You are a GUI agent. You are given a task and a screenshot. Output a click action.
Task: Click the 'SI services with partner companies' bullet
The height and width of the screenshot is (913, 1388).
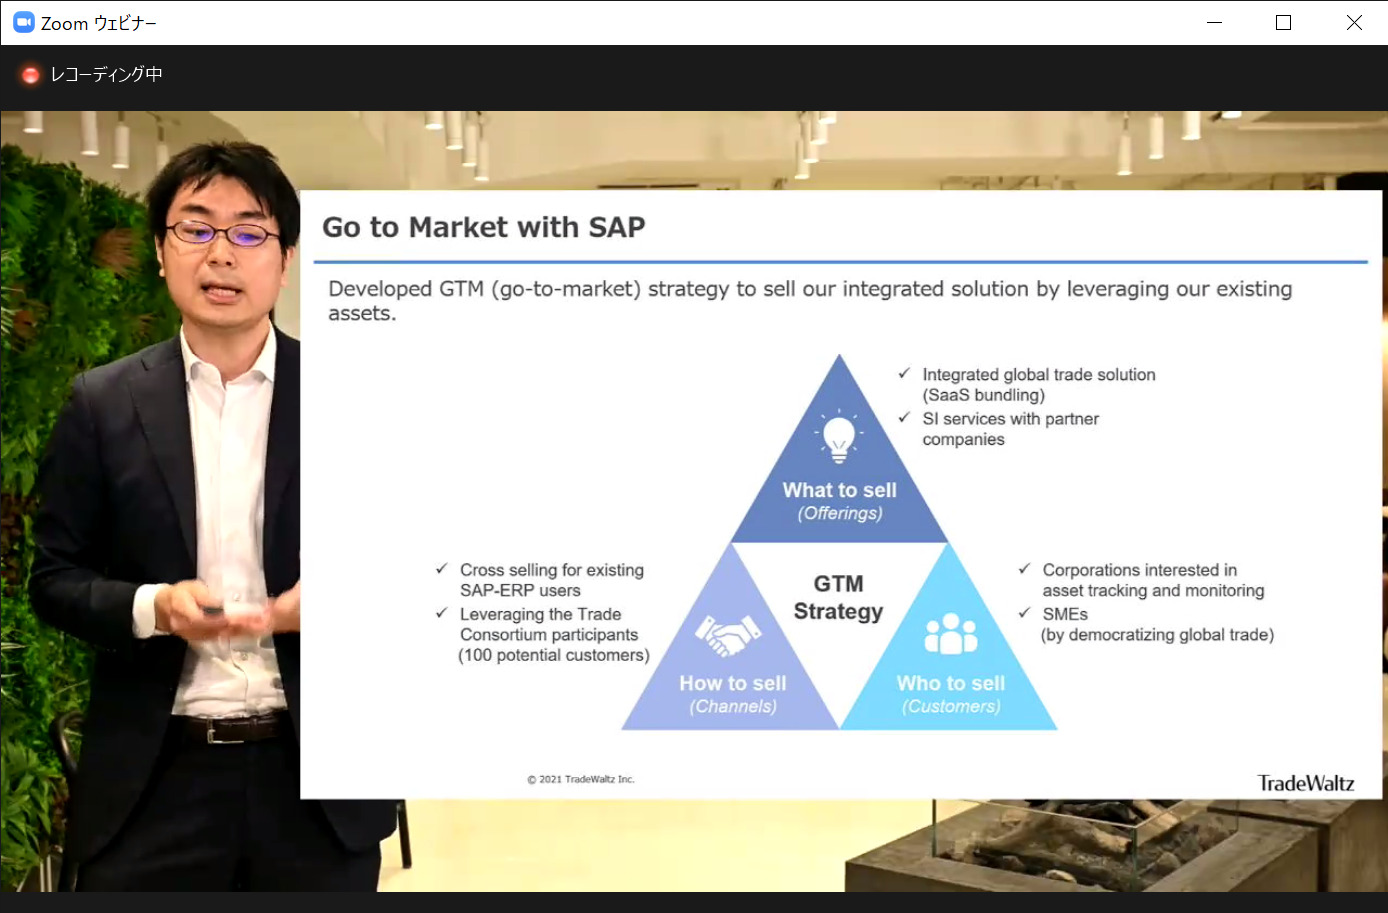point(1011,429)
